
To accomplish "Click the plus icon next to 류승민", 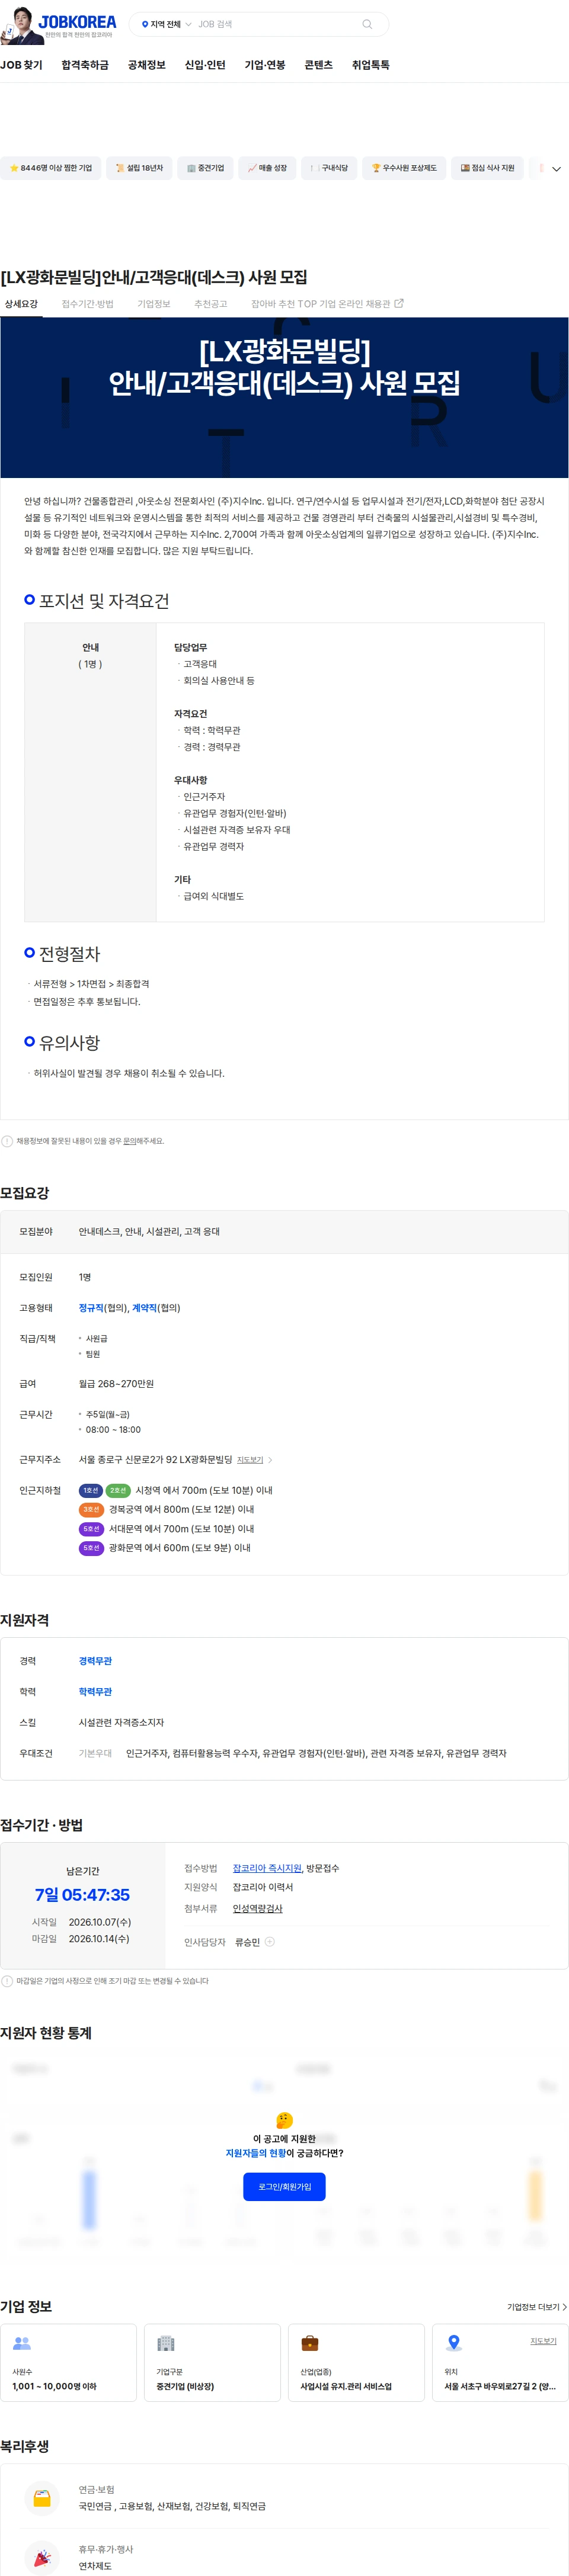I will point(269,1941).
